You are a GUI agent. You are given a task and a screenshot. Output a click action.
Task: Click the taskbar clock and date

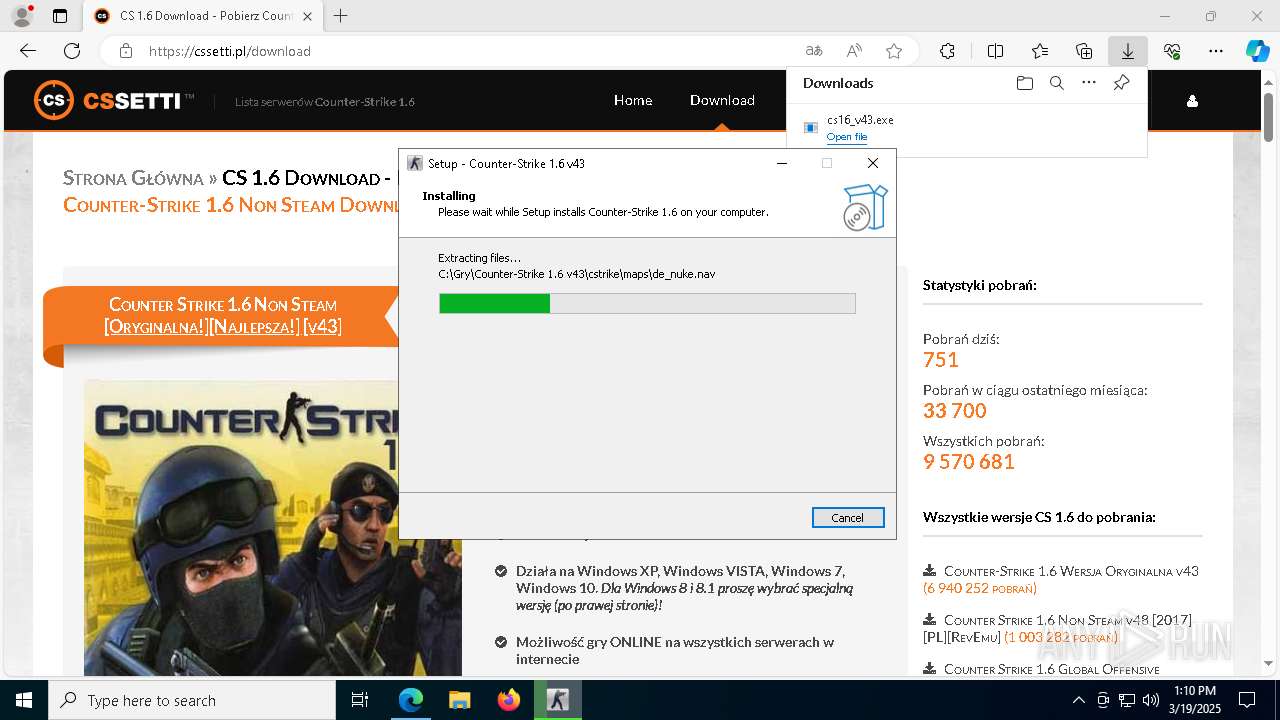[x=1194, y=700]
